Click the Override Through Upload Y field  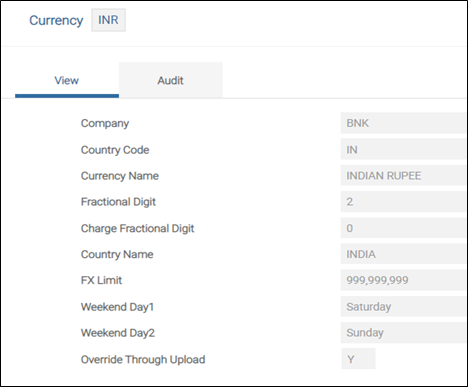(358, 359)
